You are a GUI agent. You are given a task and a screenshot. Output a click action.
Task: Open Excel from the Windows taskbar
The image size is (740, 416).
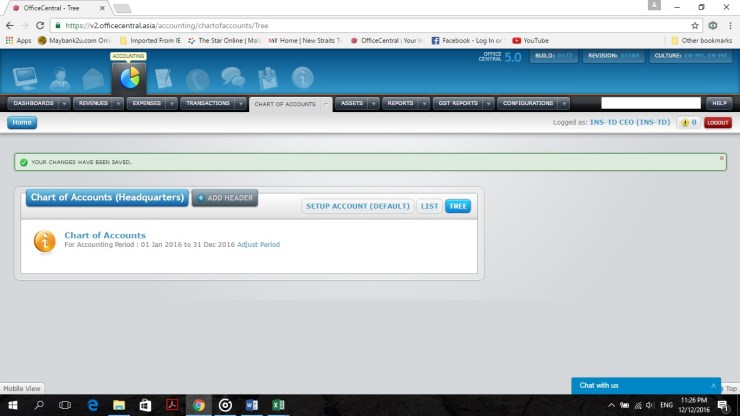[278, 405]
